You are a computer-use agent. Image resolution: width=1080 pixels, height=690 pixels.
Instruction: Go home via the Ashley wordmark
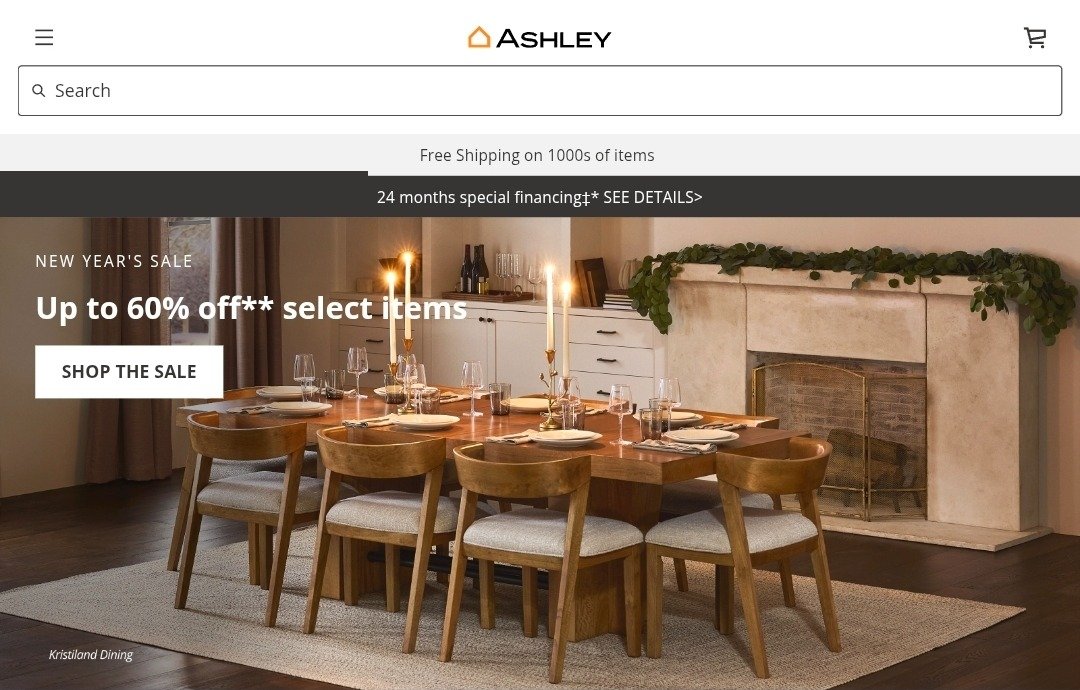[x=553, y=39]
